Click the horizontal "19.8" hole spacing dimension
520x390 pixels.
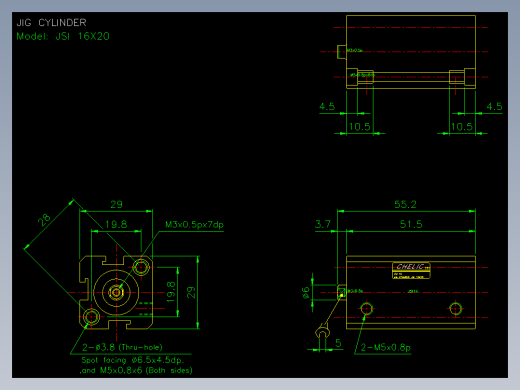pyautogui.click(x=116, y=224)
